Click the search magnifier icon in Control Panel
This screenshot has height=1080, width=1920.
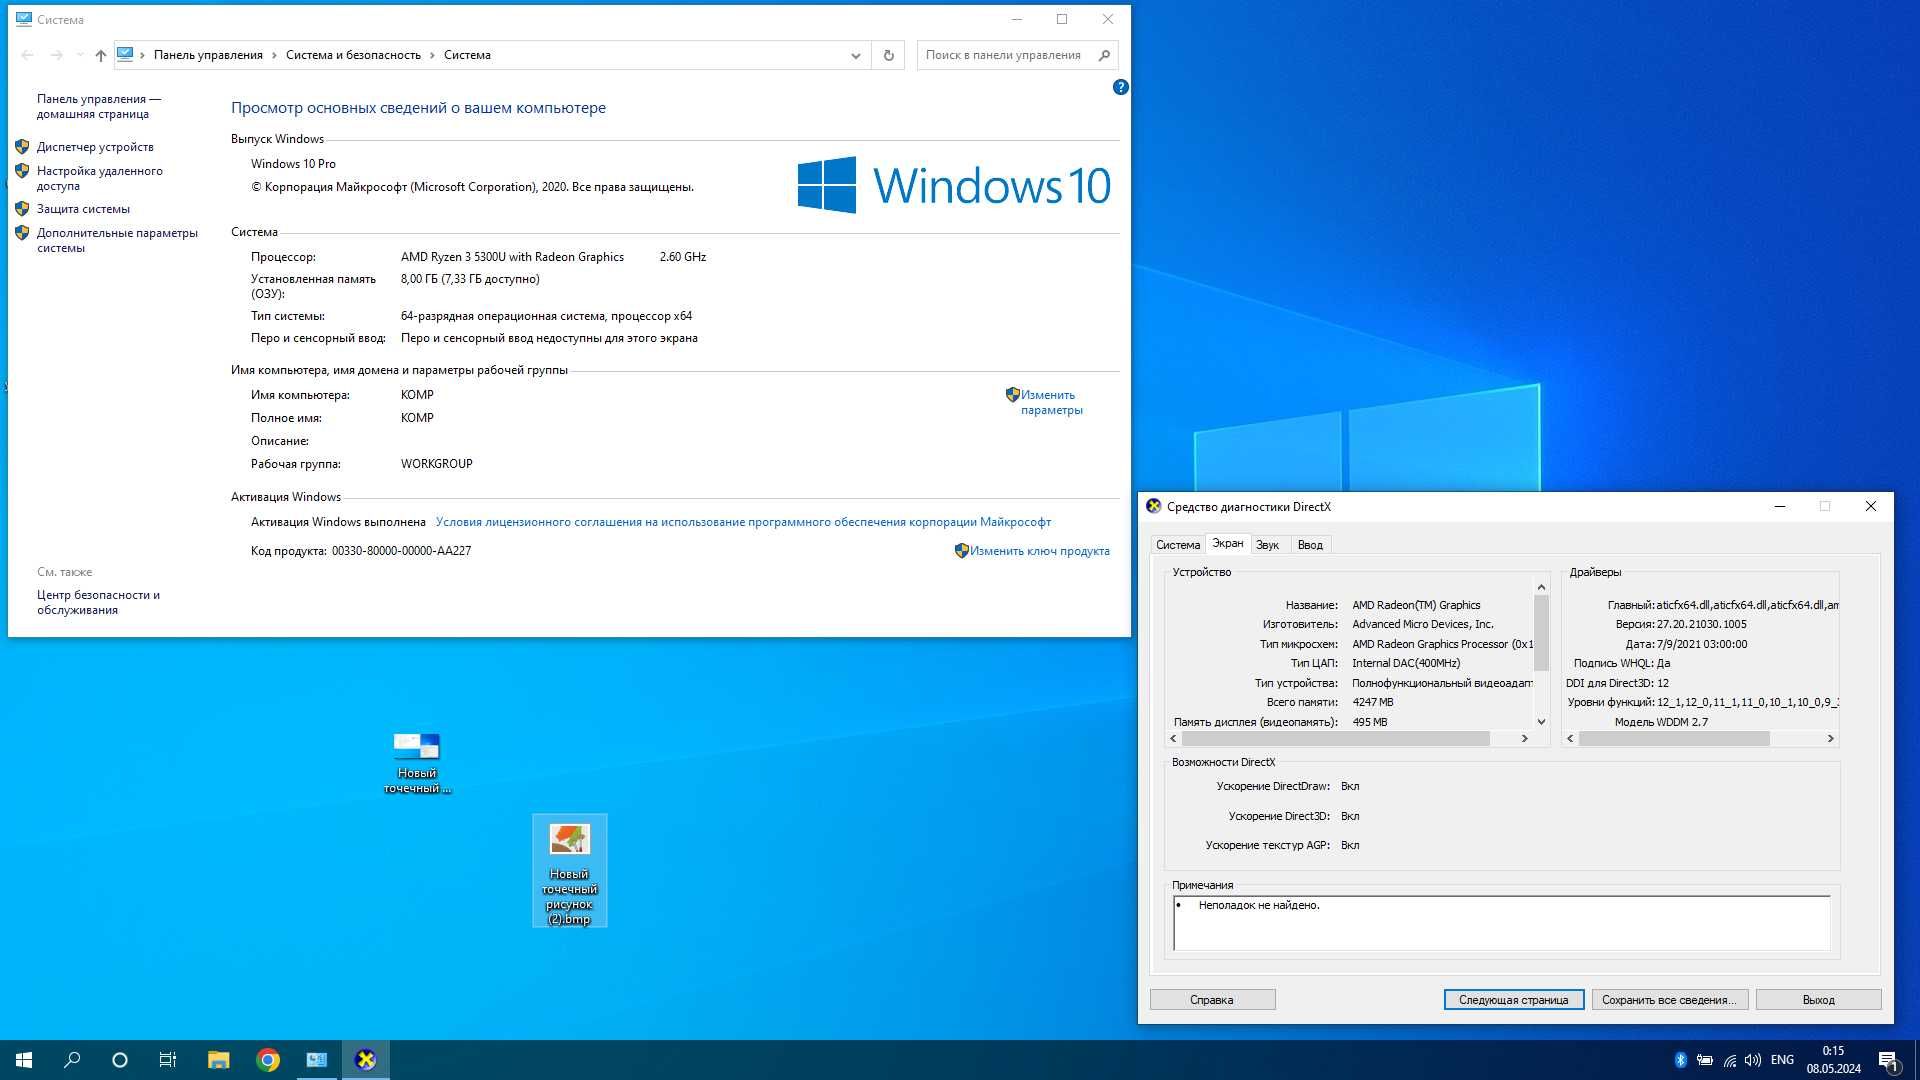click(1104, 55)
